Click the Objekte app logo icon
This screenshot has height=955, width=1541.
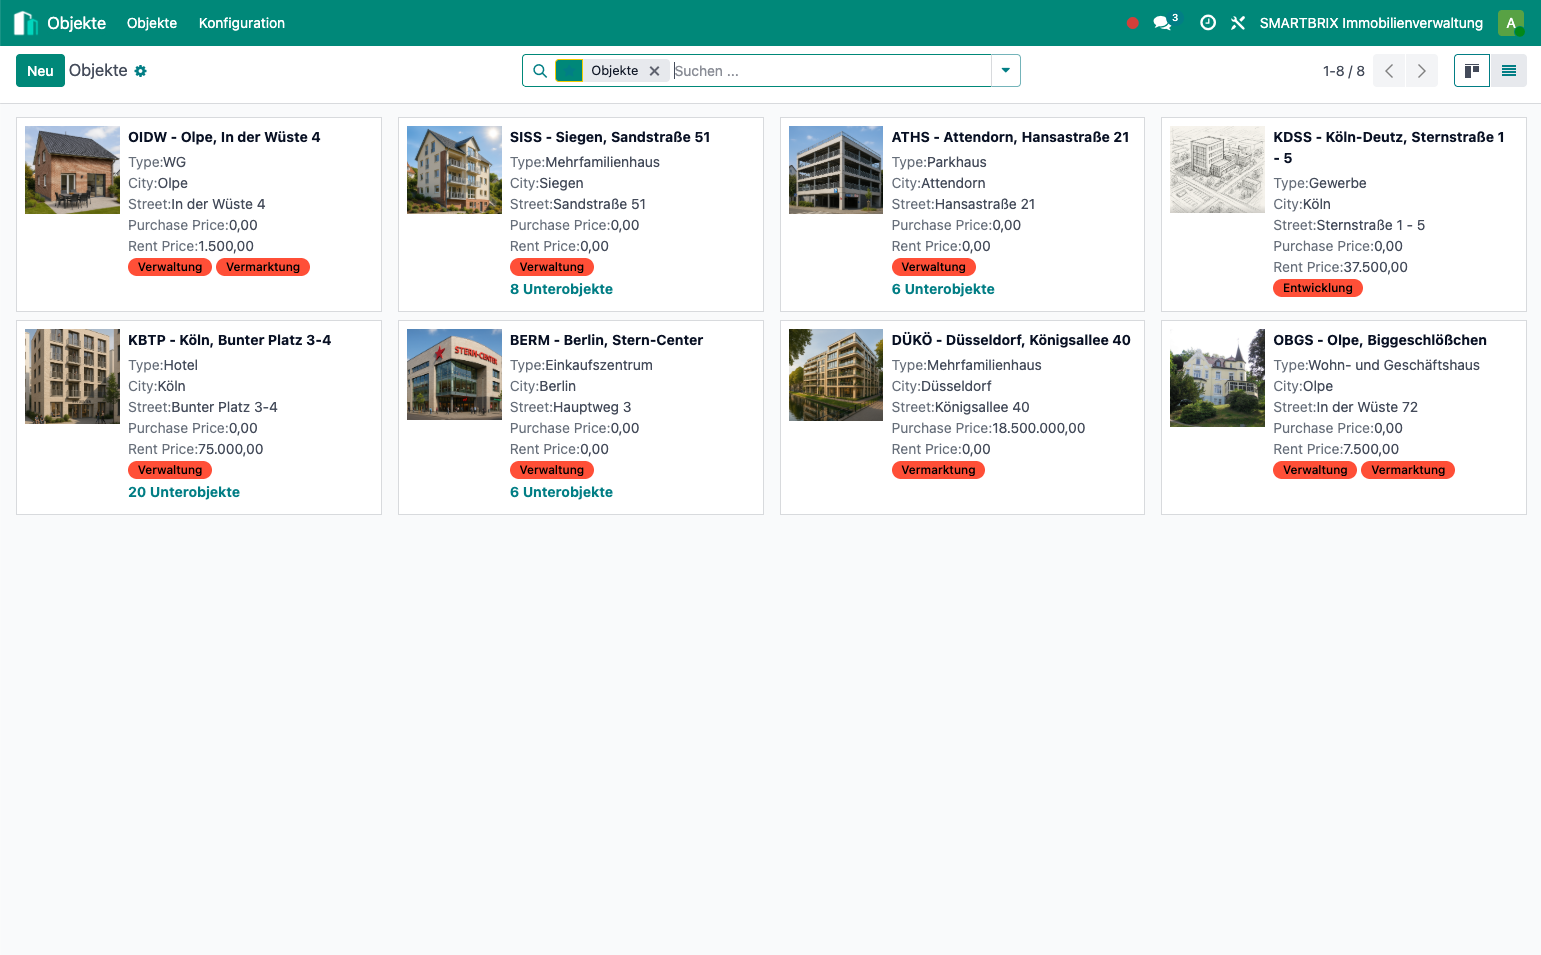(x=25, y=23)
